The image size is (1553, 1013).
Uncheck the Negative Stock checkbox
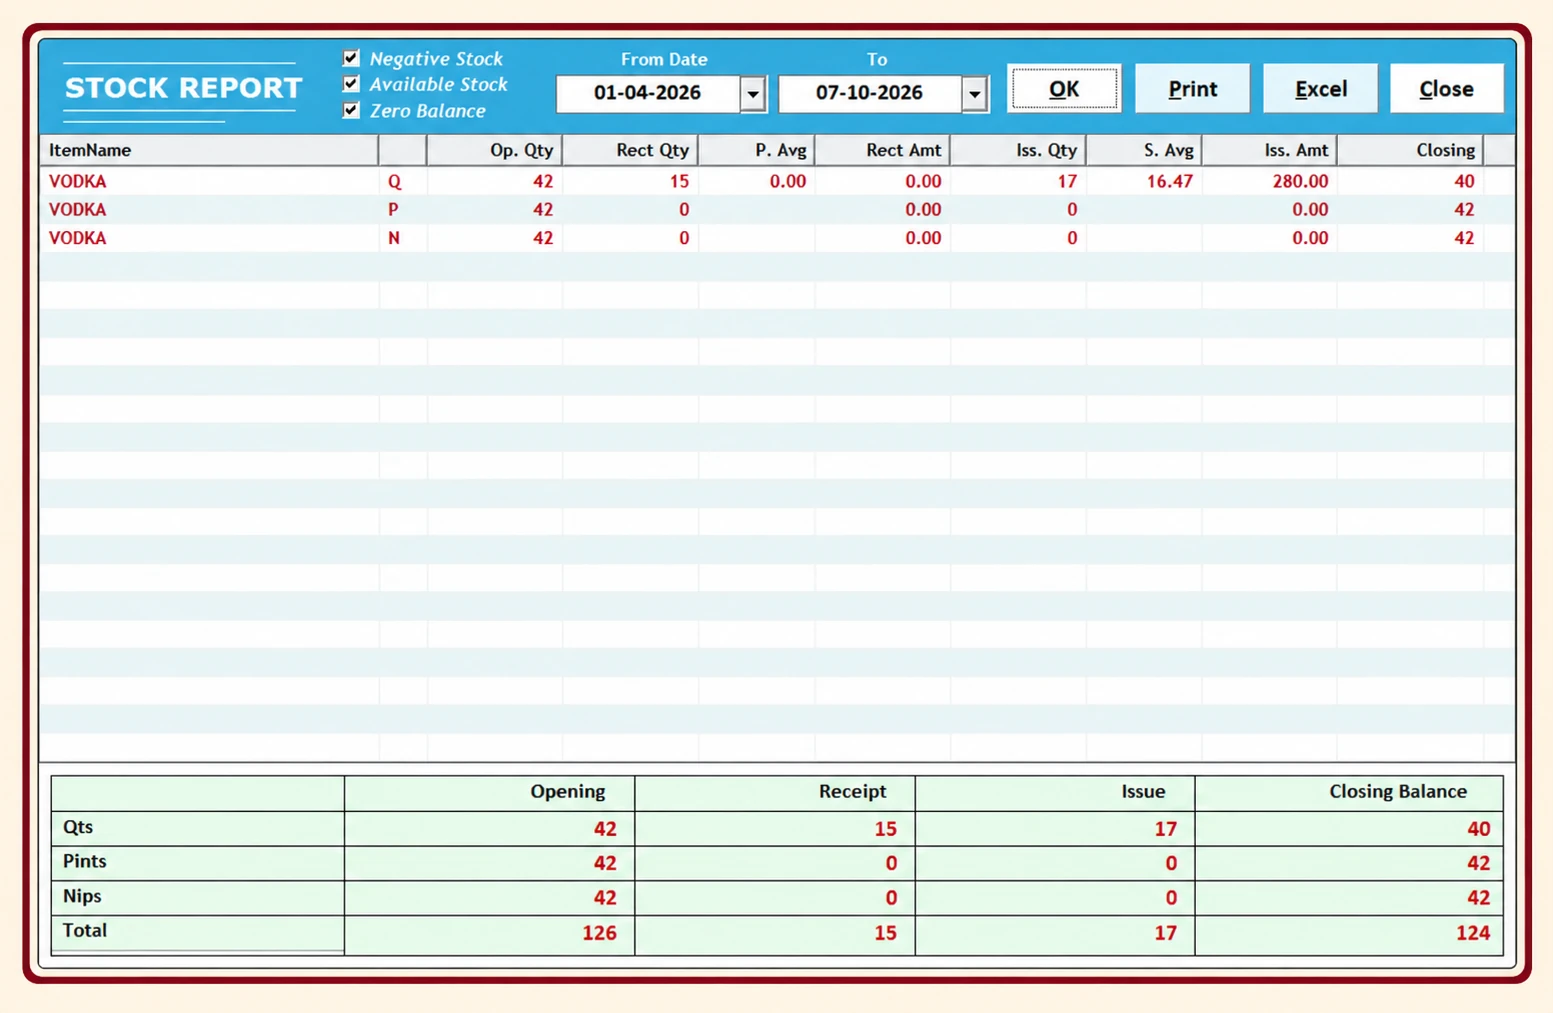click(351, 58)
